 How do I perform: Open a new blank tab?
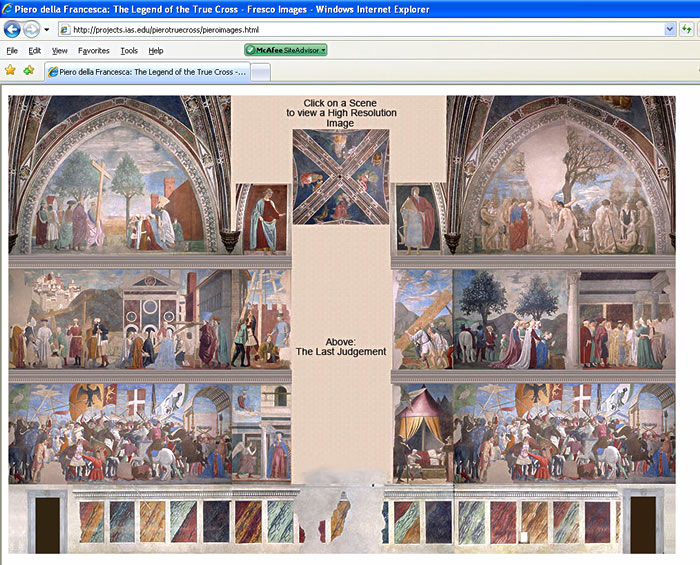[x=260, y=72]
